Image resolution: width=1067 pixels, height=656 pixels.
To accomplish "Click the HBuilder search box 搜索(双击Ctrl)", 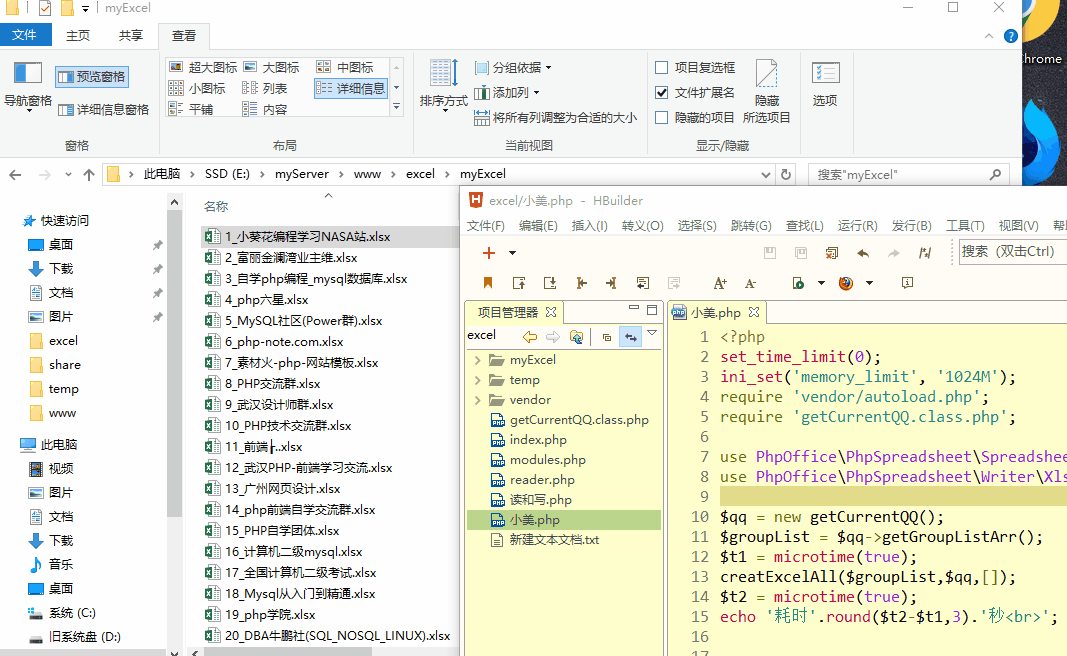I will tap(1013, 252).
